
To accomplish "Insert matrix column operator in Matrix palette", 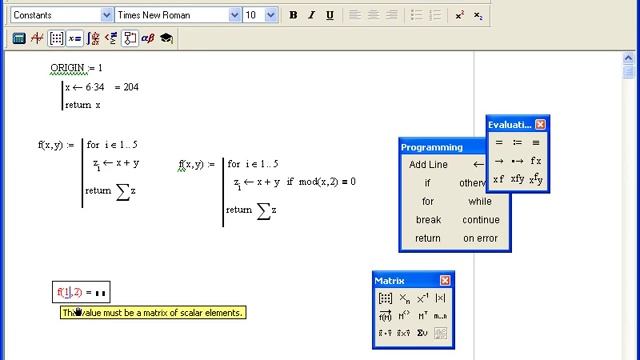I will click(x=404, y=316).
